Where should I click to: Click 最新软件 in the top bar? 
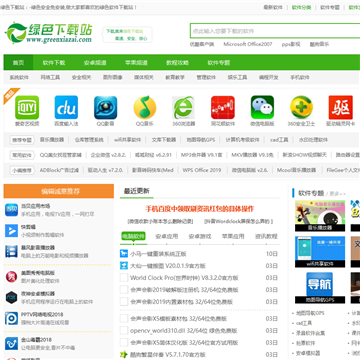(273, 7)
